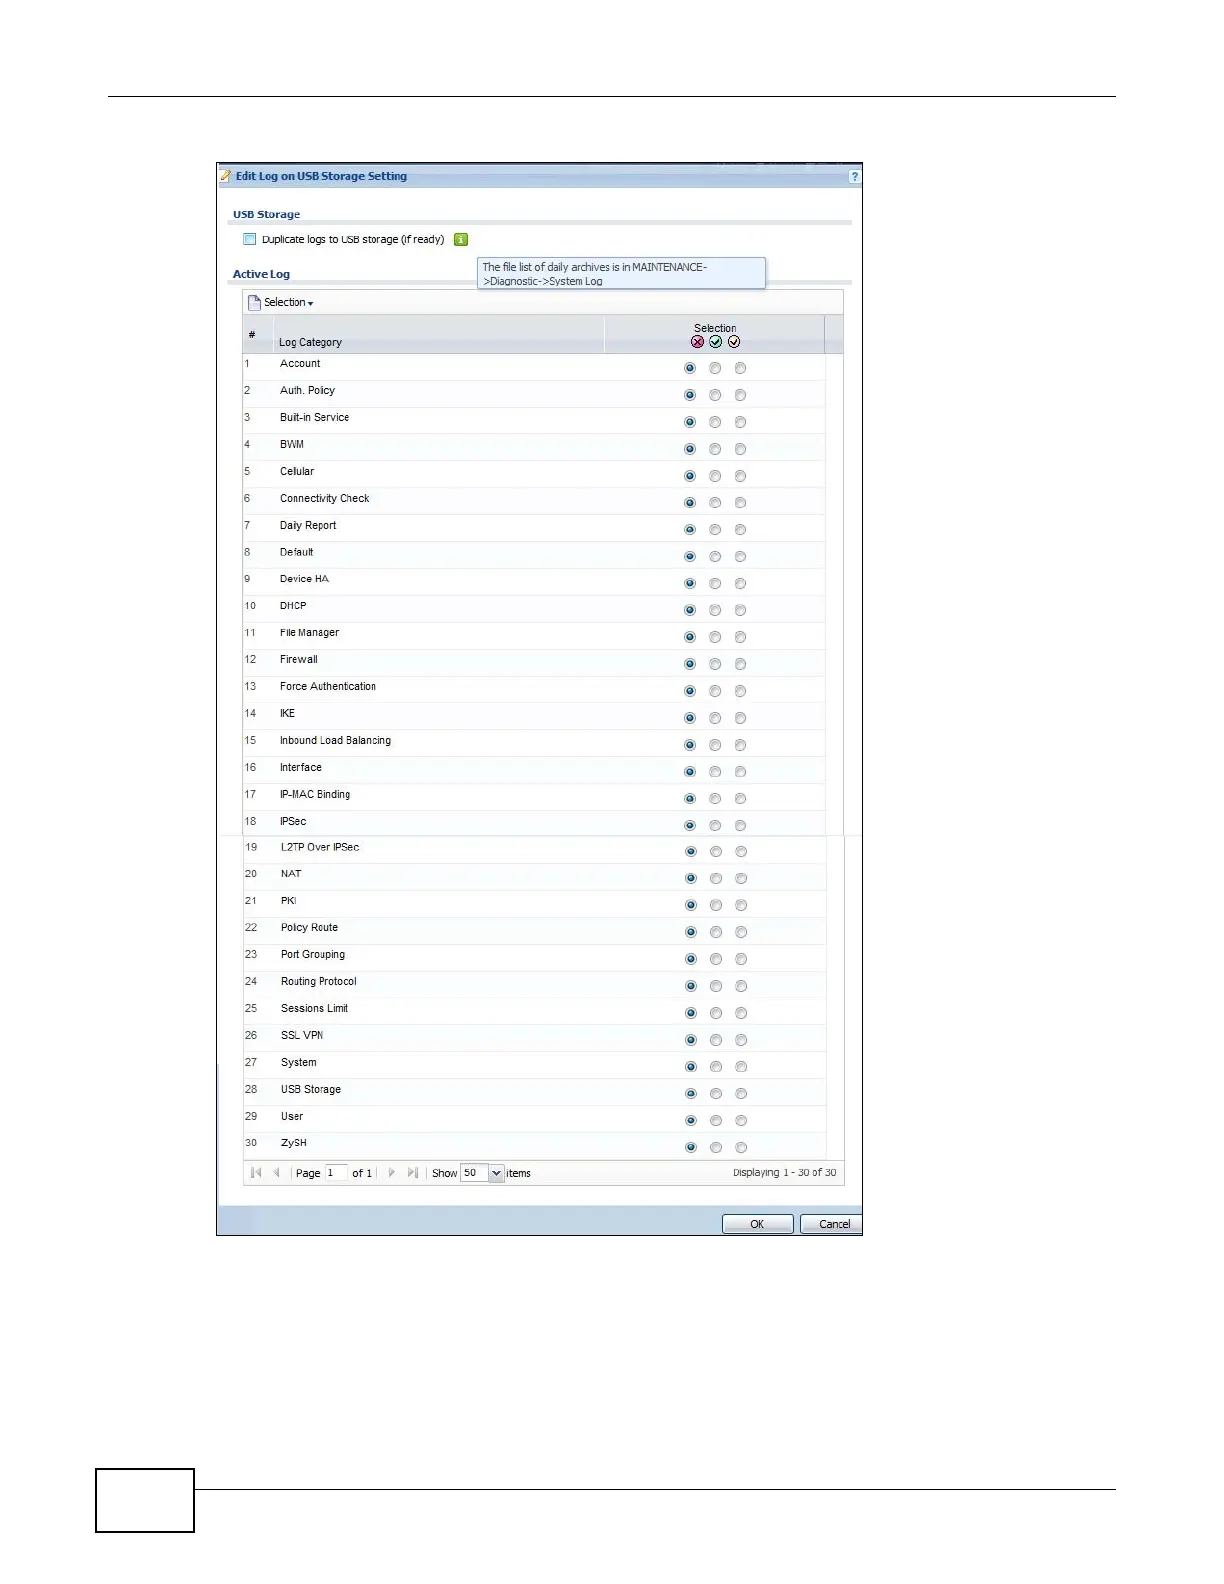The width and height of the screenshot is (1224, 1584).
Task: Select normal log radio for Cellular
Action: tap(715, 477)
